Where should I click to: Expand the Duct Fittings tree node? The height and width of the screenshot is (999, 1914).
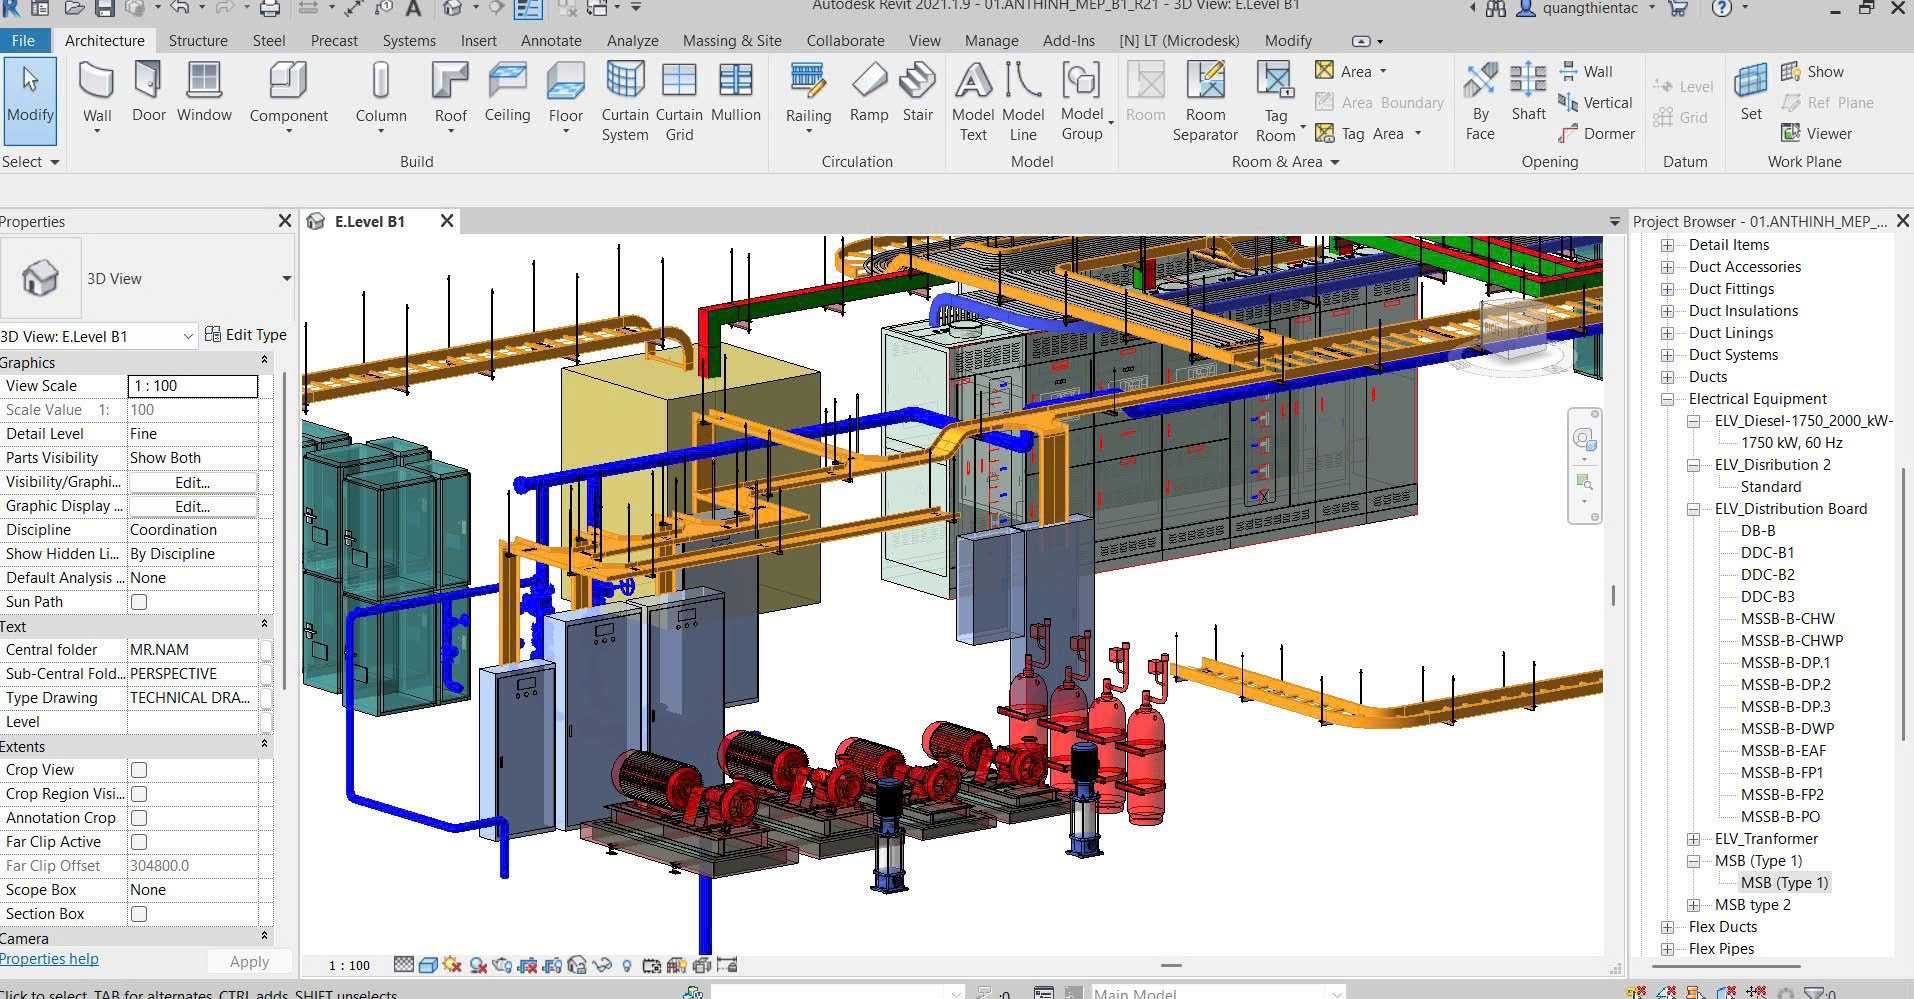tap(1667, 289)
